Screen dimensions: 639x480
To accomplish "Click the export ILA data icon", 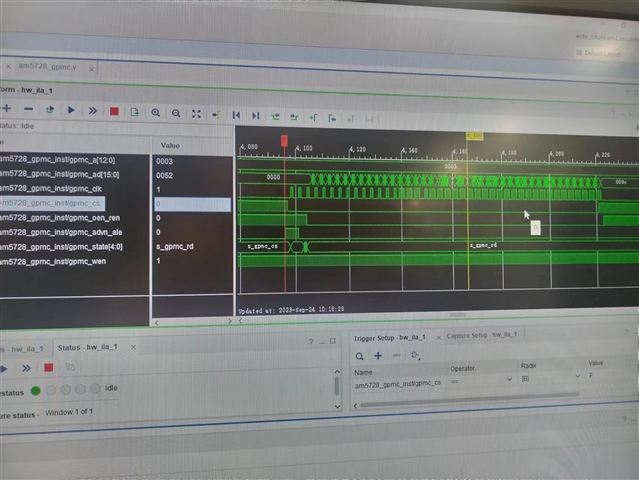I will pos(134,112).
